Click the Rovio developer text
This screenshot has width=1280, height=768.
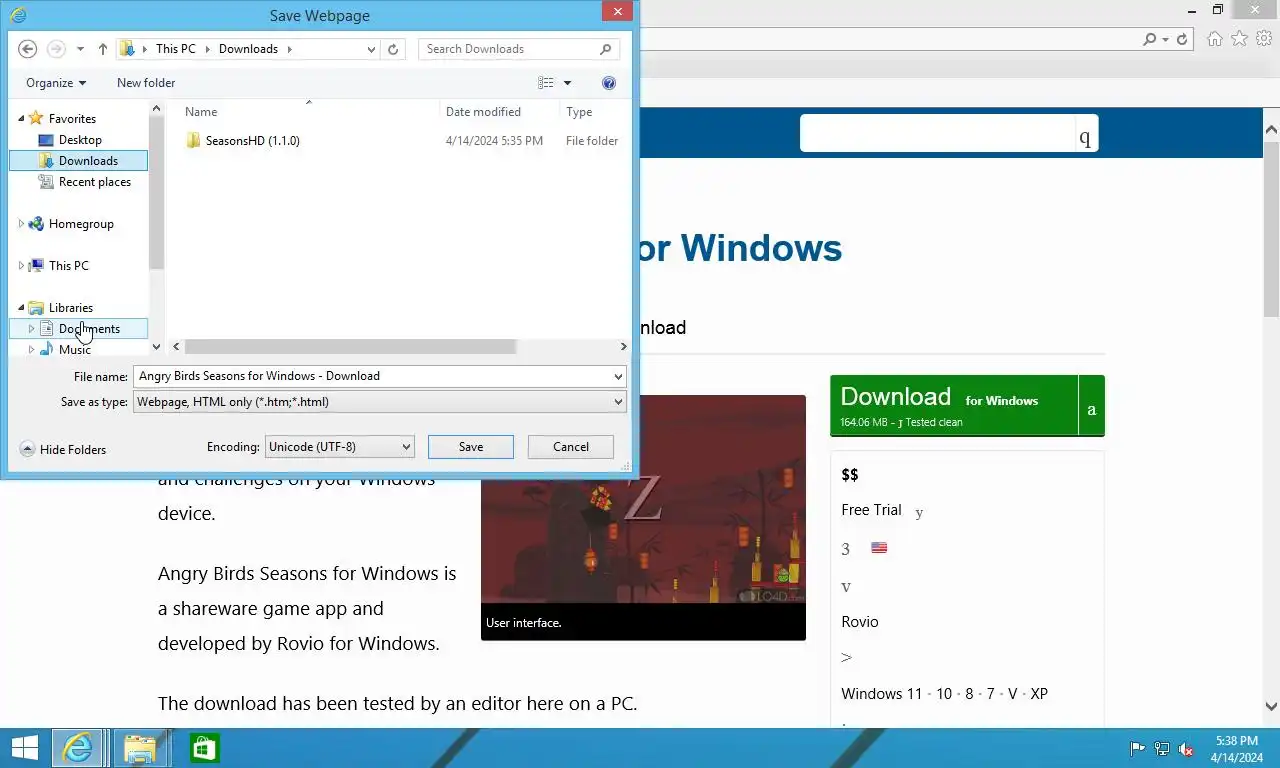tap(860, 622)
